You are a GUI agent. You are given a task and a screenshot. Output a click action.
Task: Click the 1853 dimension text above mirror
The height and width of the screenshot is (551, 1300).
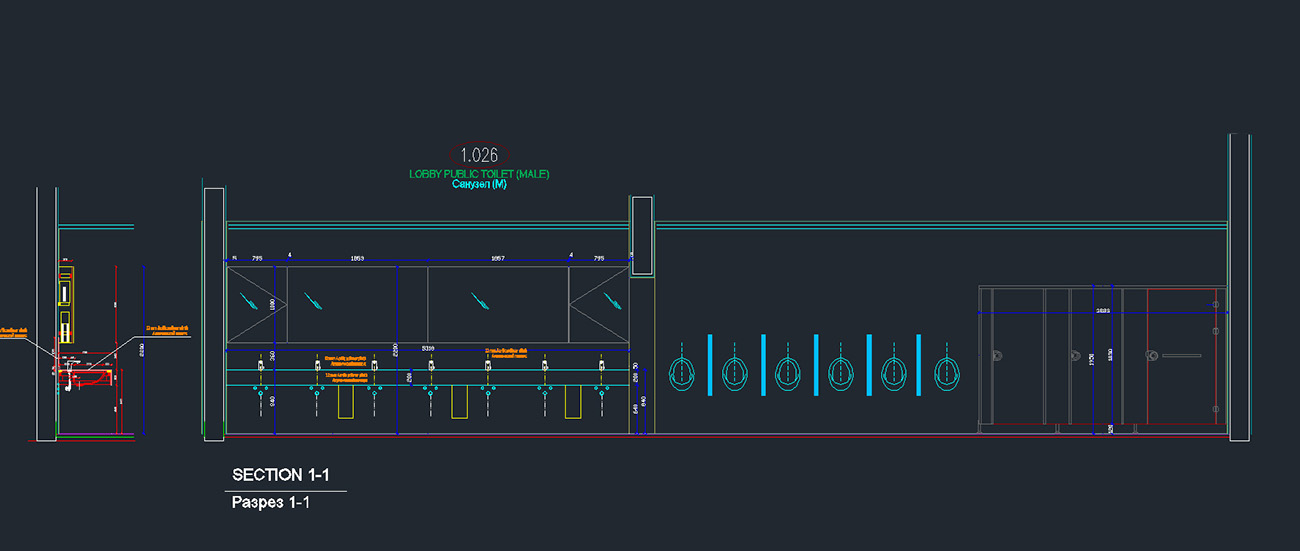(357, 259)
